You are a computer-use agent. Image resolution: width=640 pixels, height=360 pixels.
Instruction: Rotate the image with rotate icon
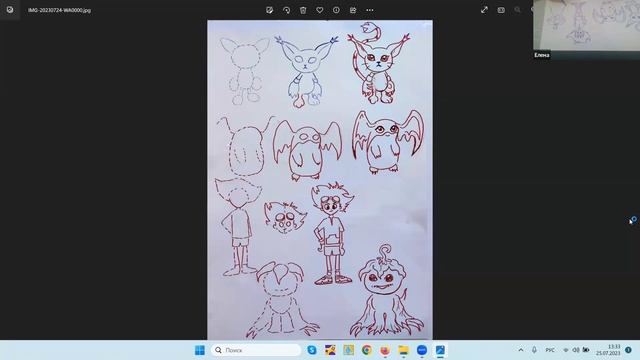pyautogui.click(x=287, y=10)
